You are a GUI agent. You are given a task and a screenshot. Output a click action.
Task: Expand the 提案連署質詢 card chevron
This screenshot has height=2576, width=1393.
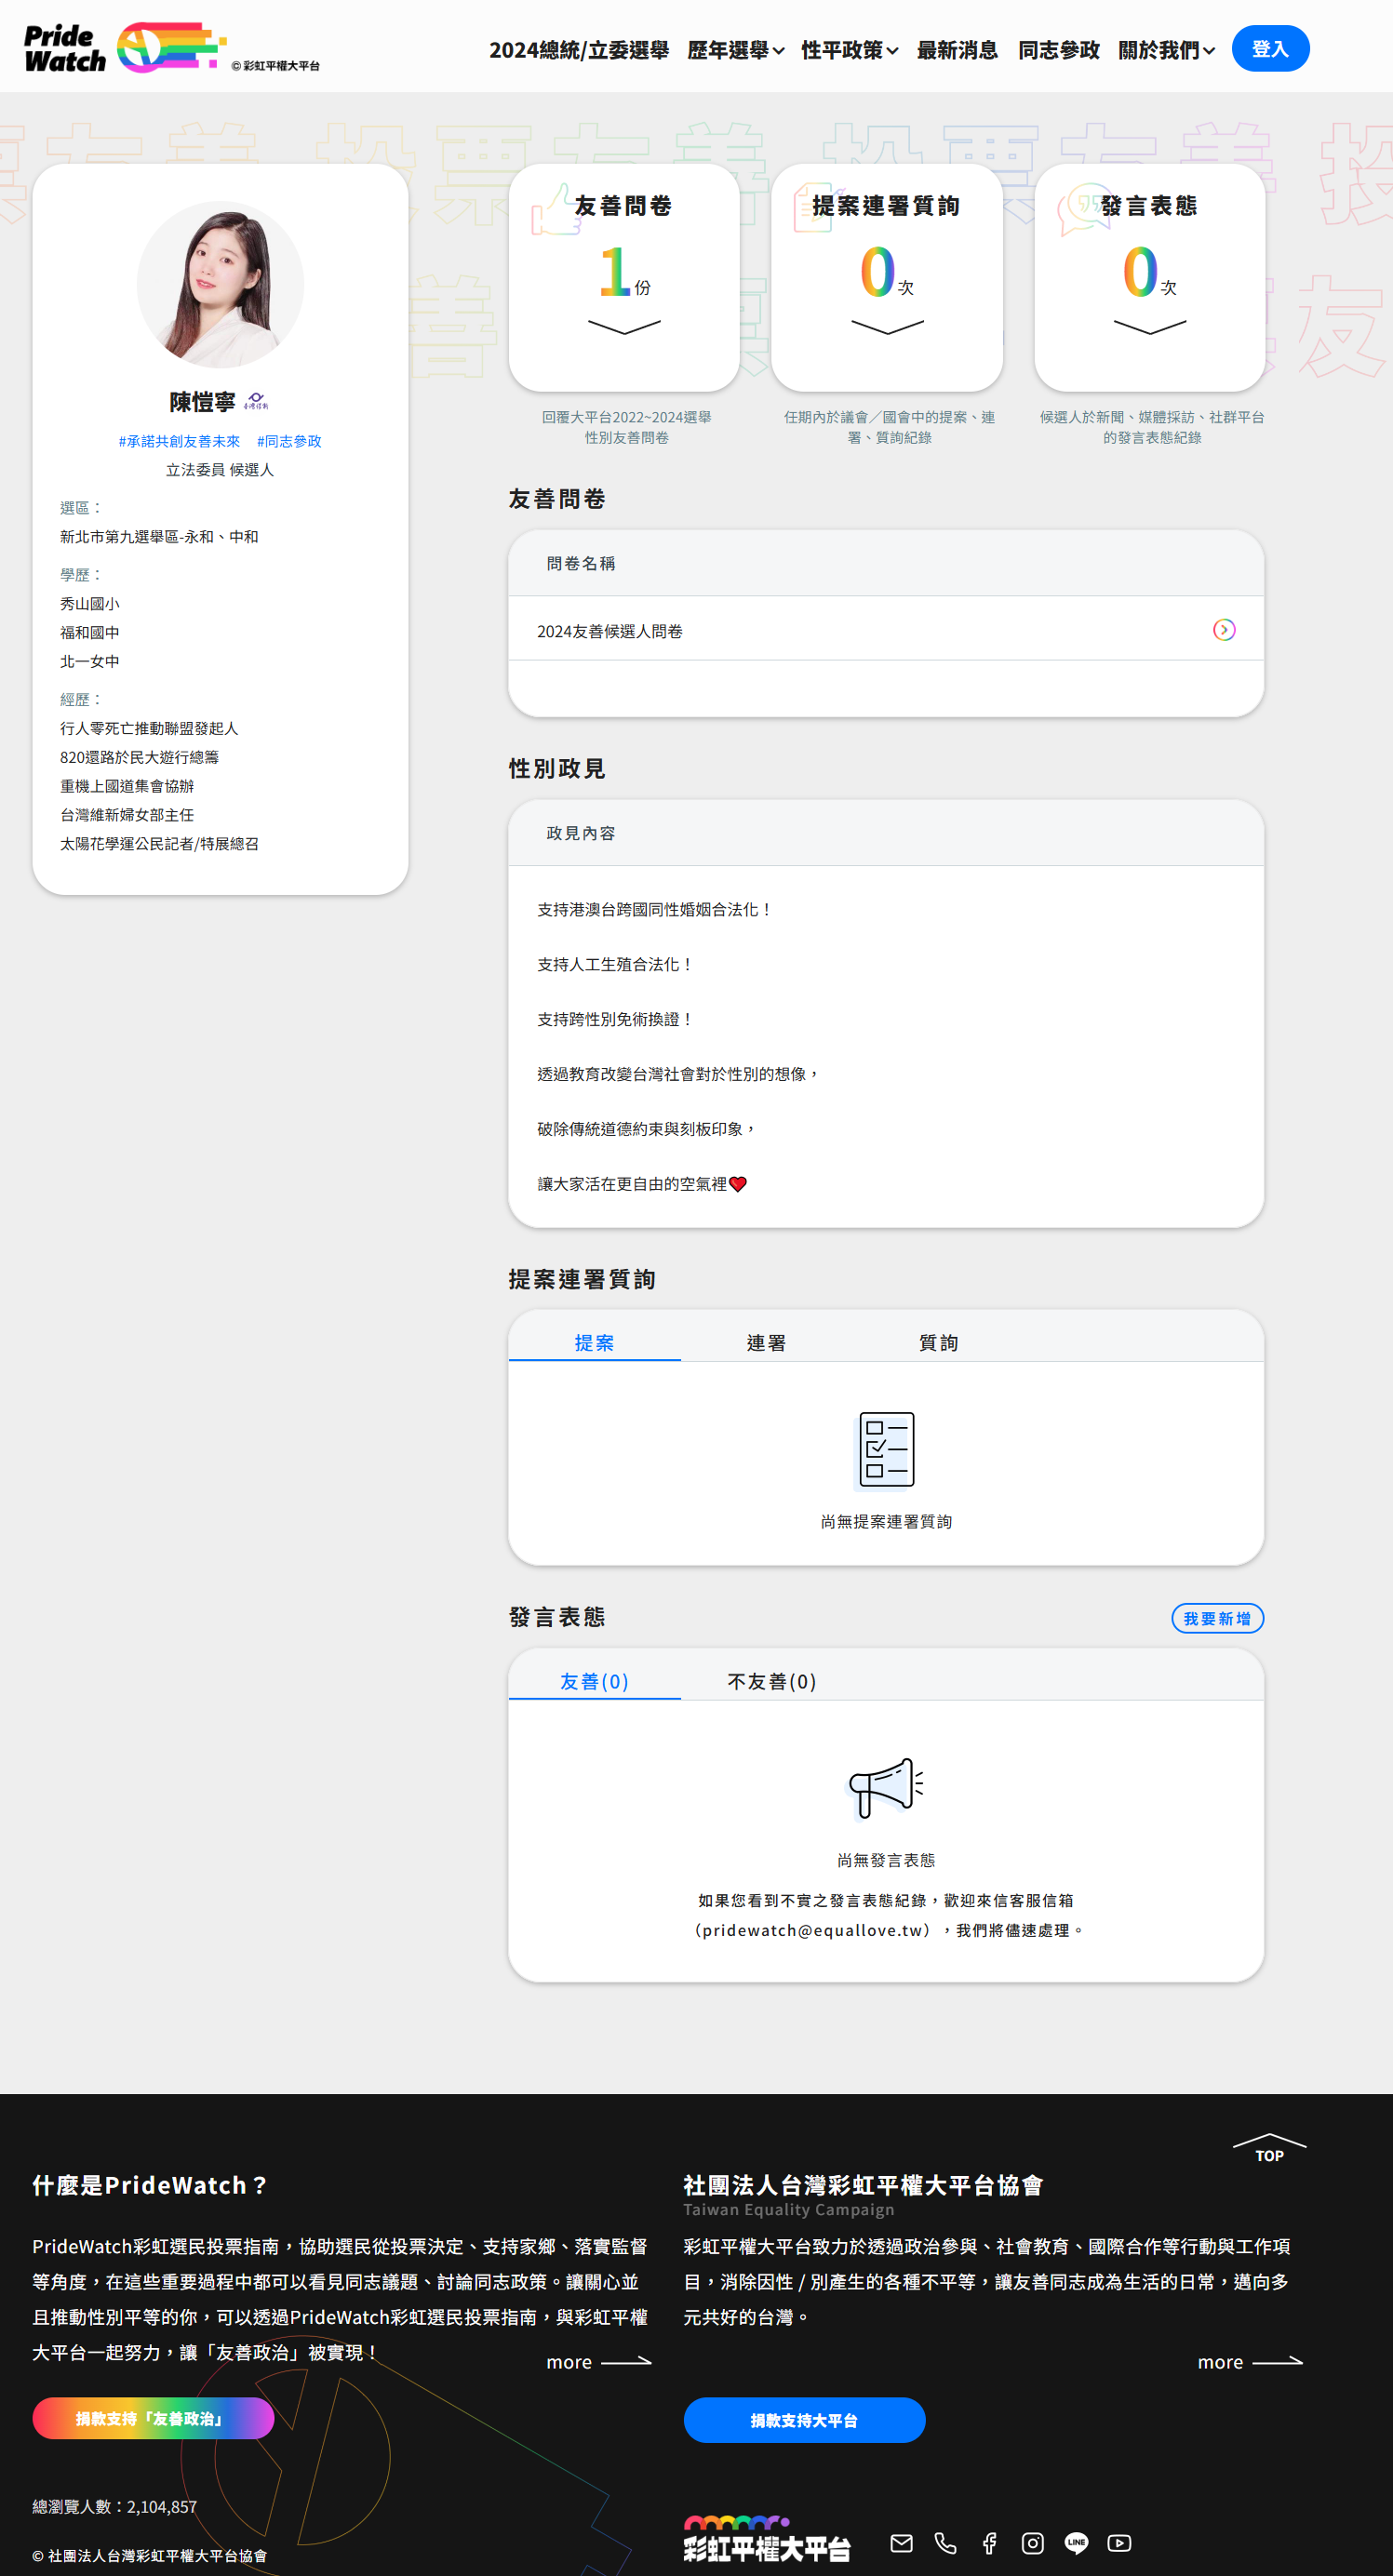pos(887,327)
